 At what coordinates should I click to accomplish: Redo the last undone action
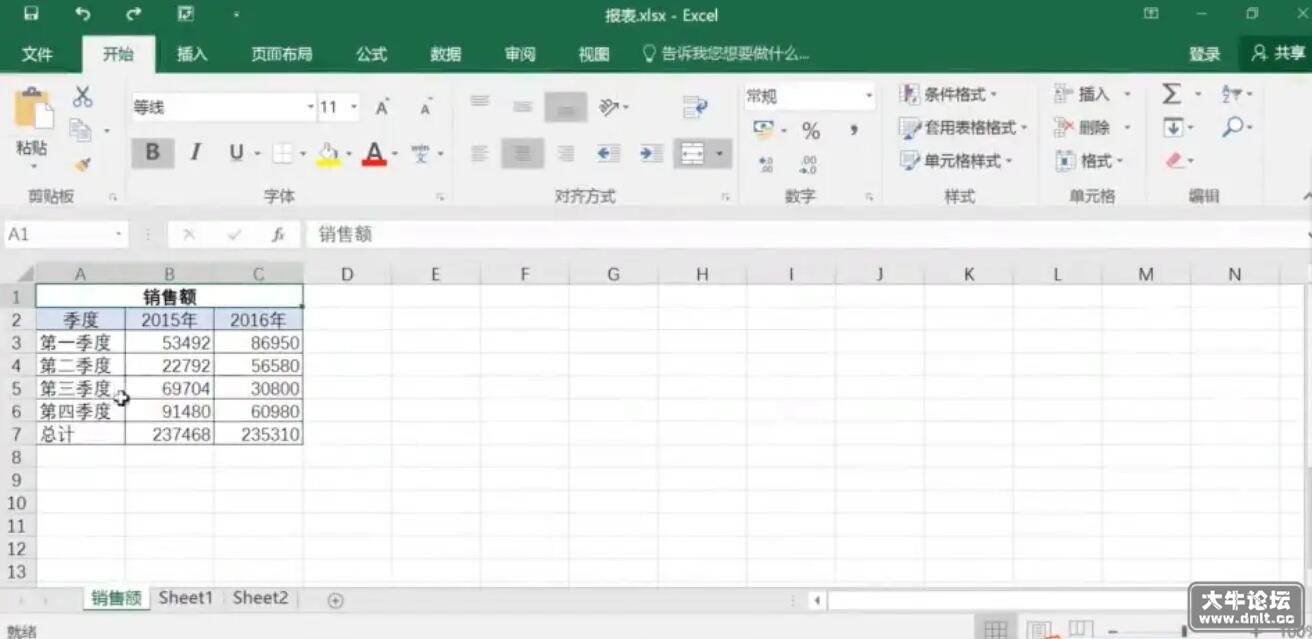click(x=134, y=14)
